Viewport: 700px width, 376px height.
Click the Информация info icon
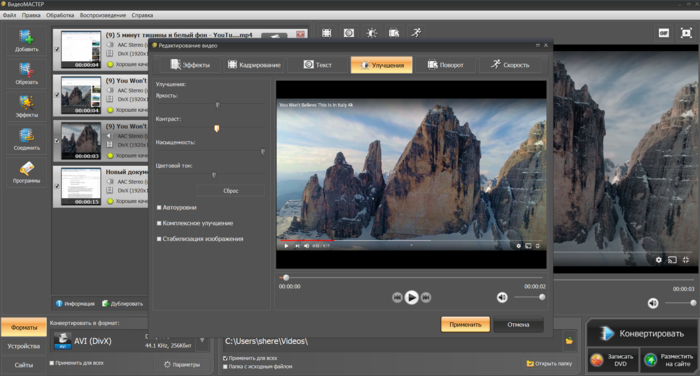click(x=59, y=304)
